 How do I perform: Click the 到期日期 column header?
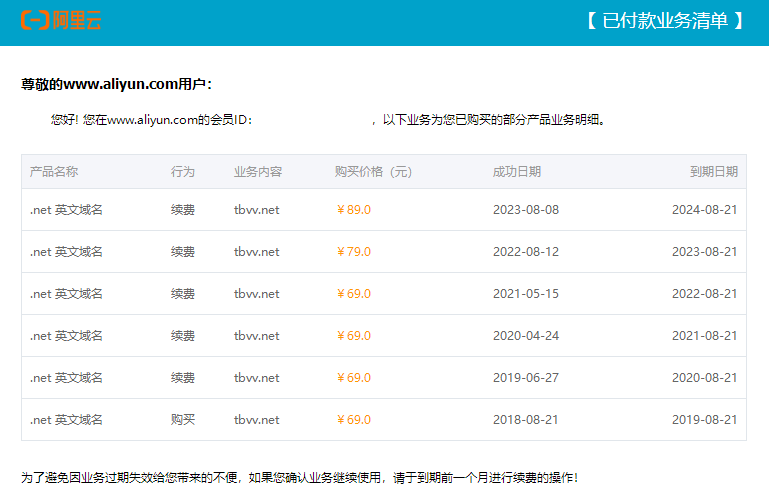coord(713,172)
